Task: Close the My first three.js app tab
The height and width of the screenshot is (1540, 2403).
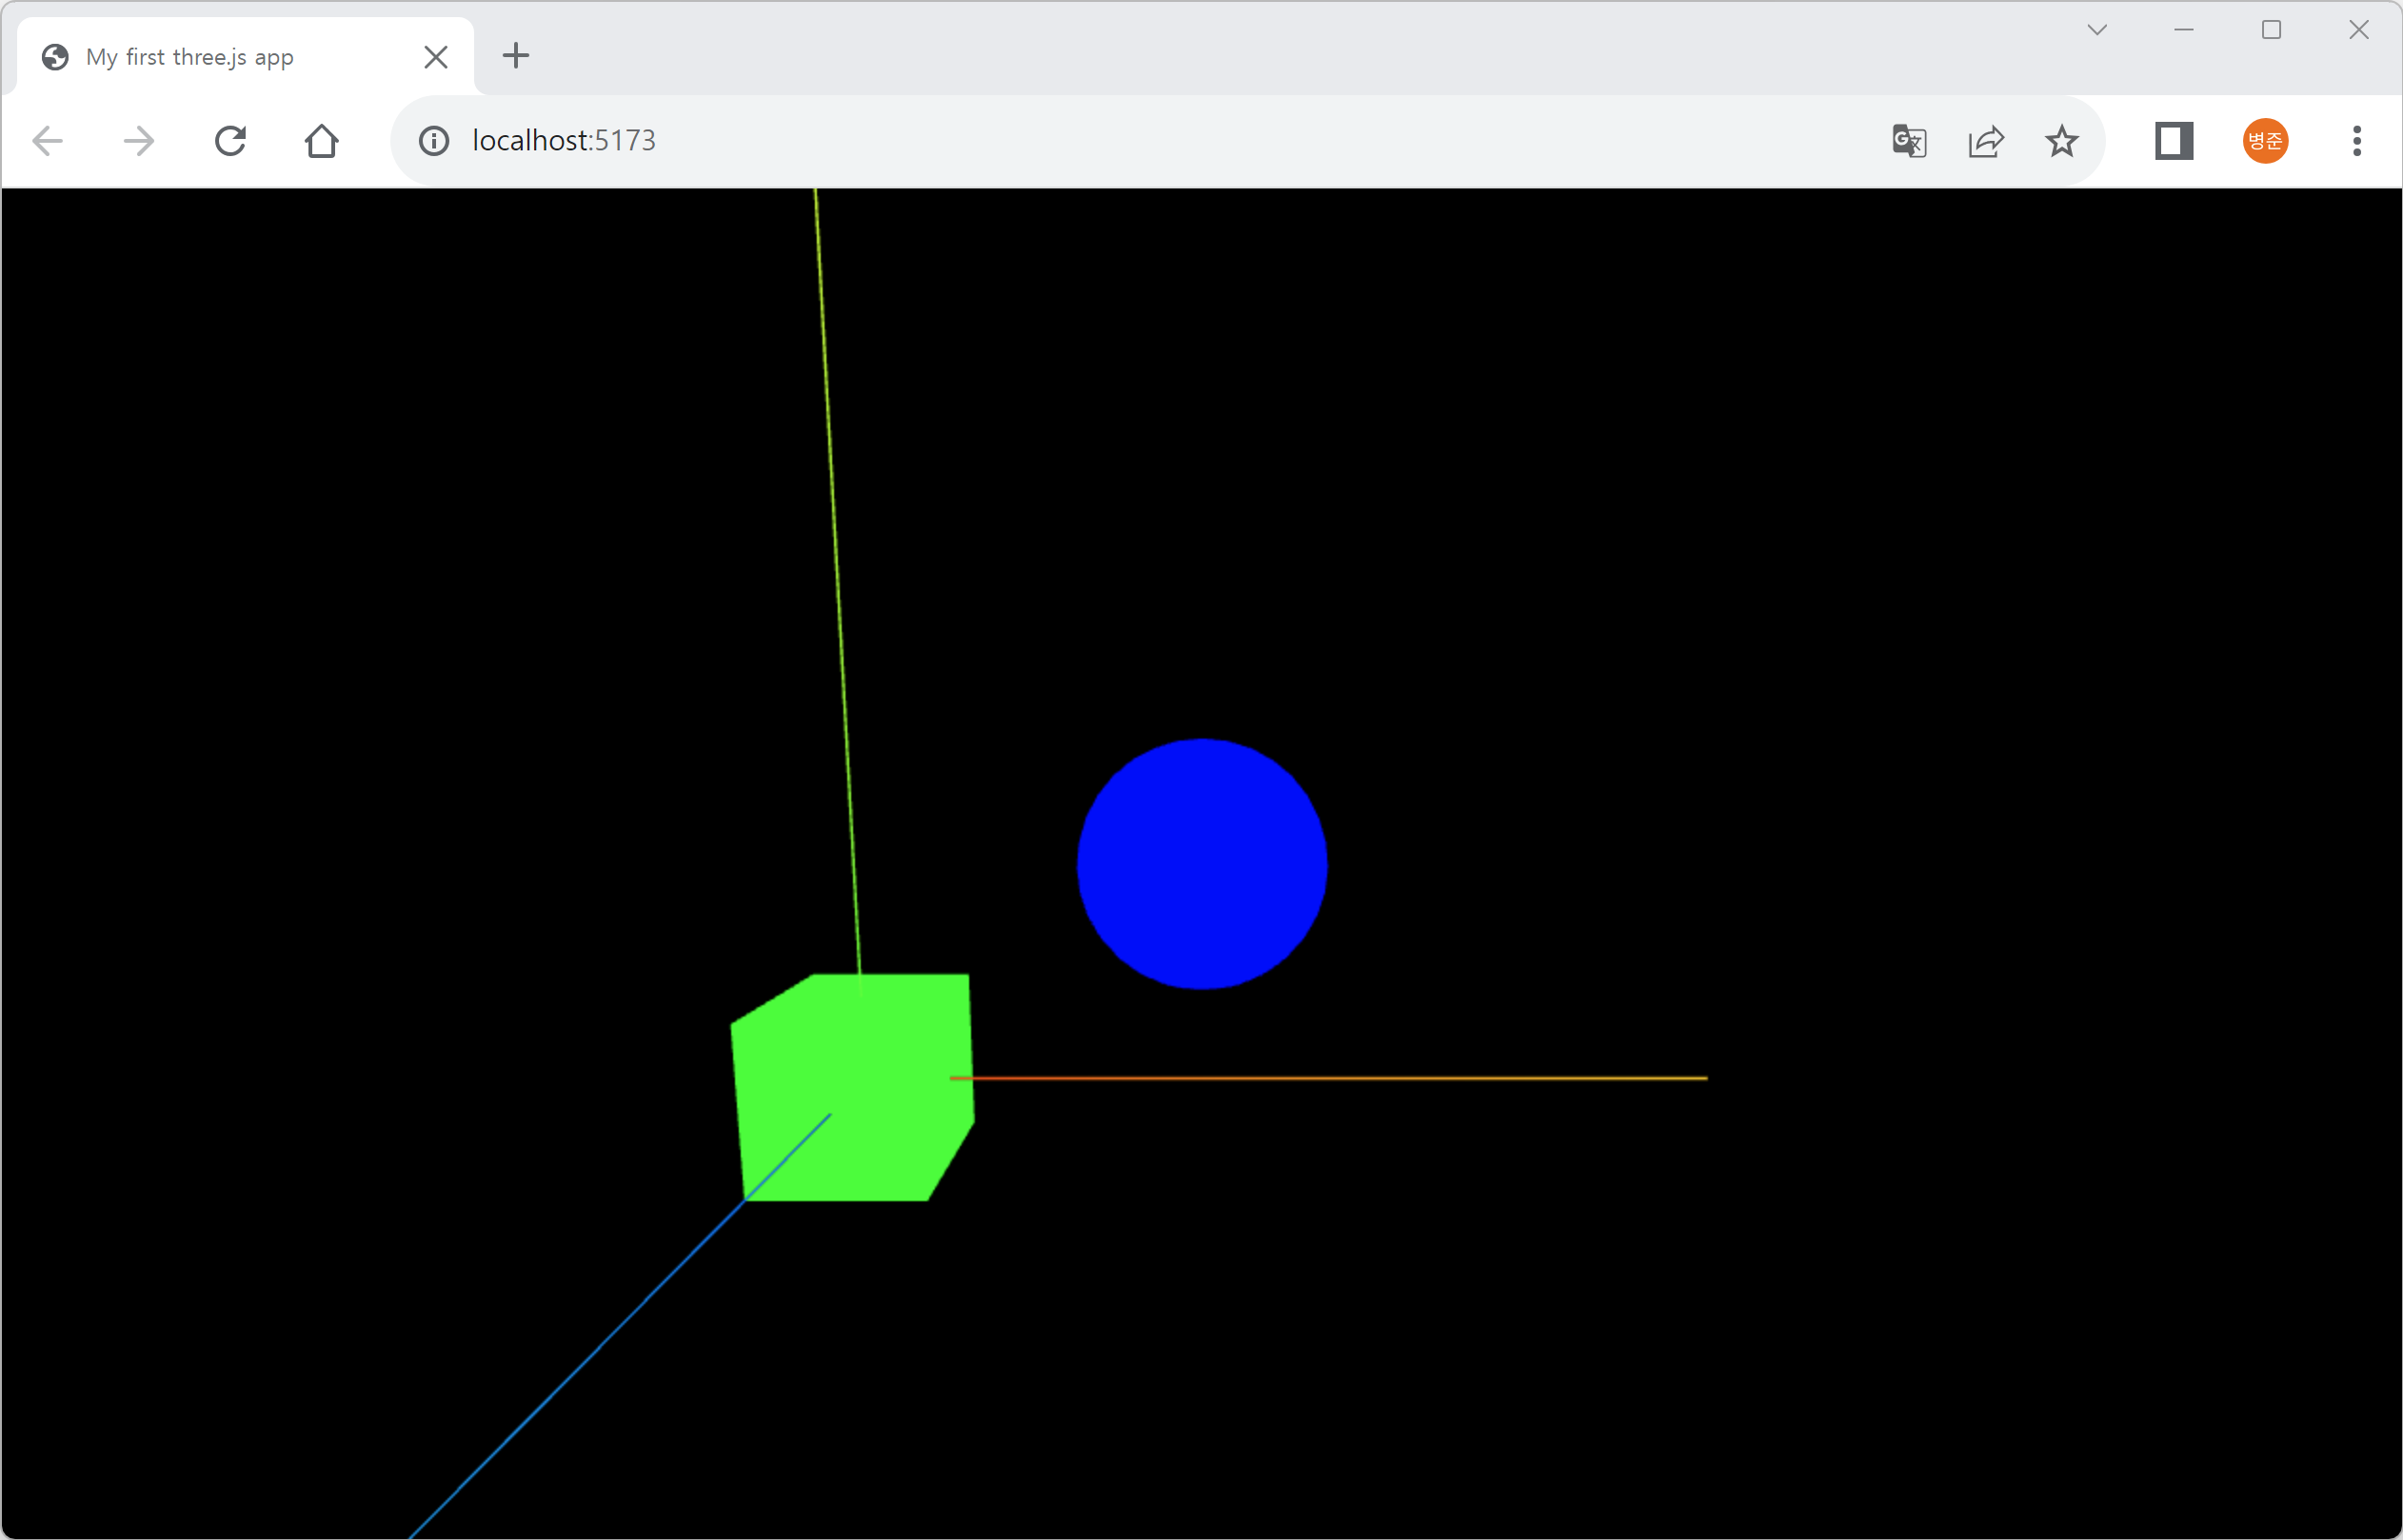Action: (436, 57)
